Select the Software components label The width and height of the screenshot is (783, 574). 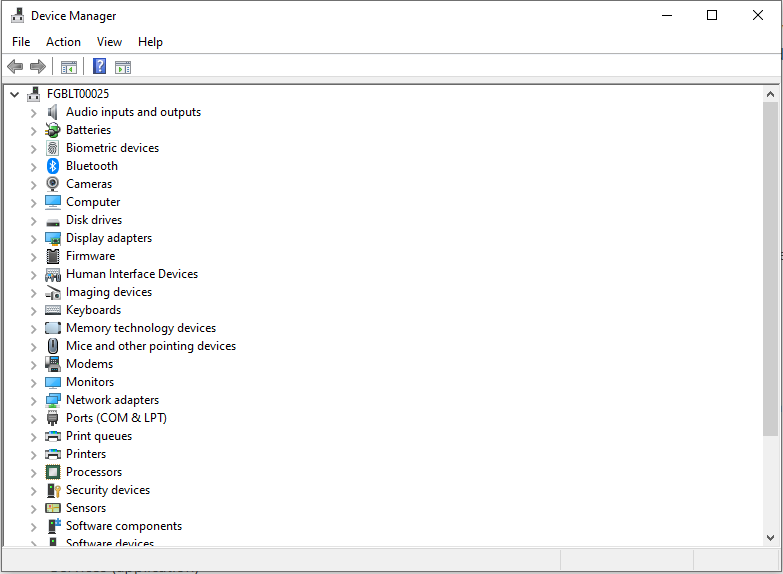point(124,526)
